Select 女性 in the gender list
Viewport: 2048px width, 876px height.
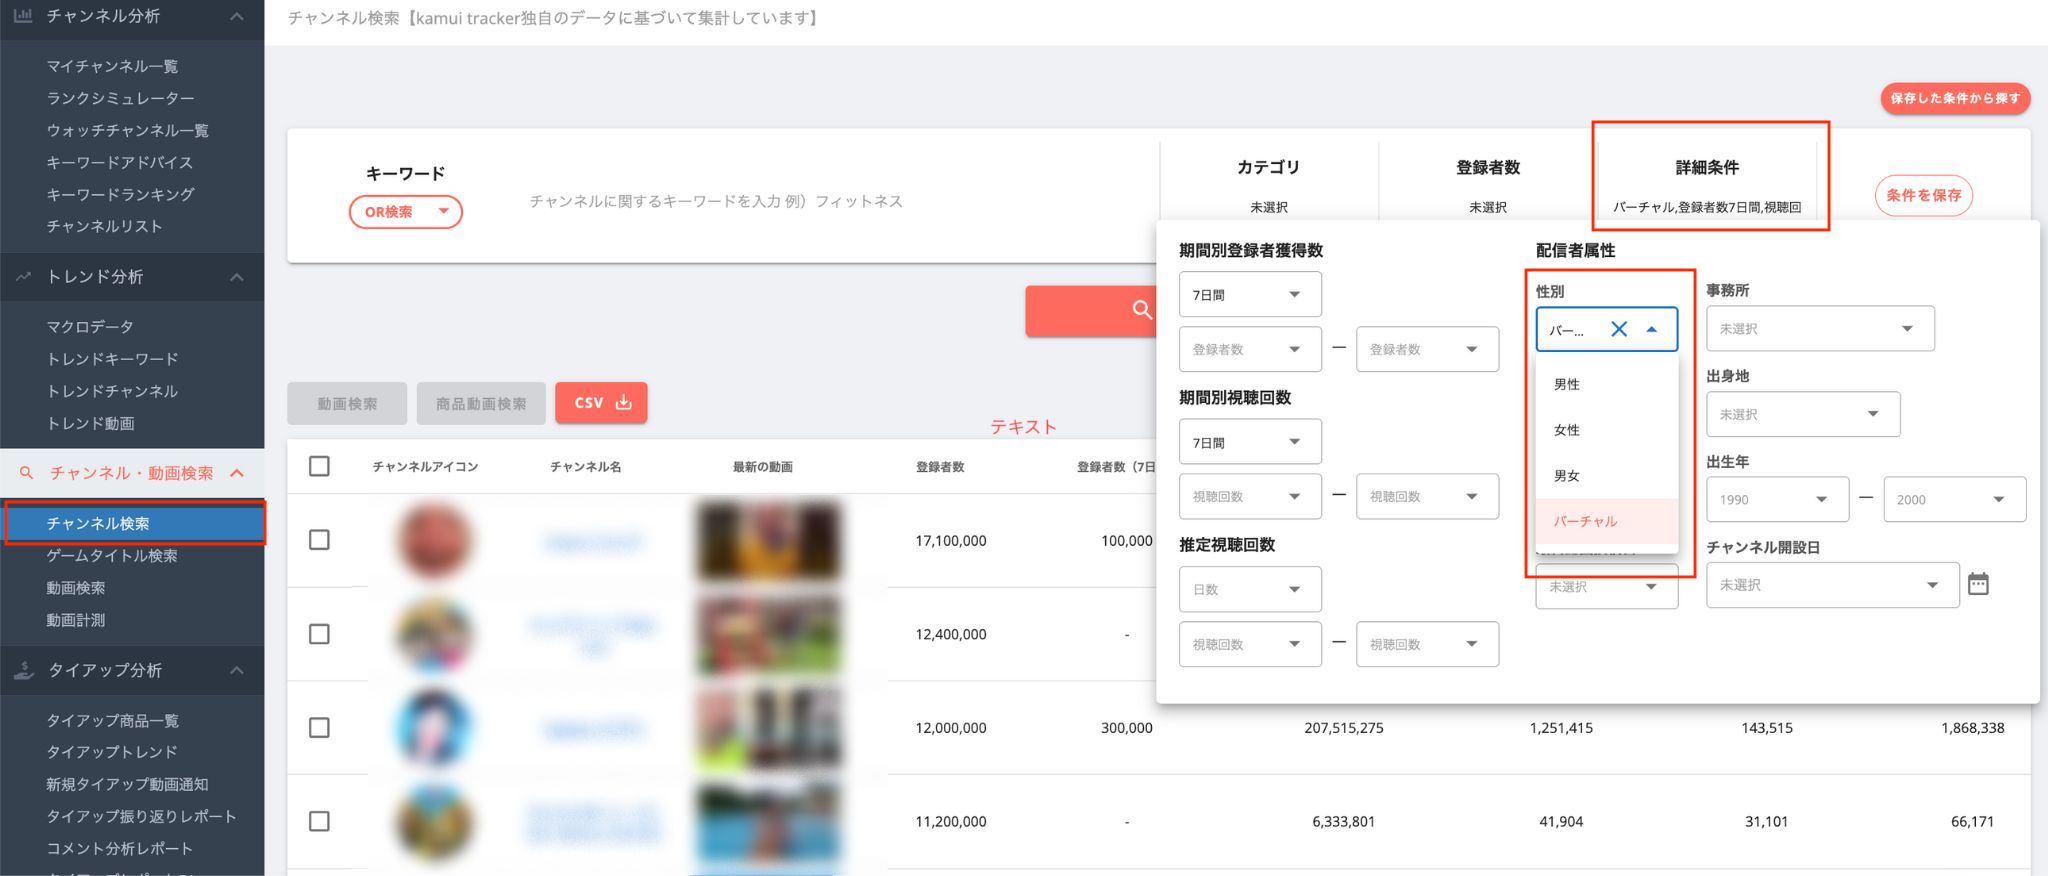[1567, 430]
